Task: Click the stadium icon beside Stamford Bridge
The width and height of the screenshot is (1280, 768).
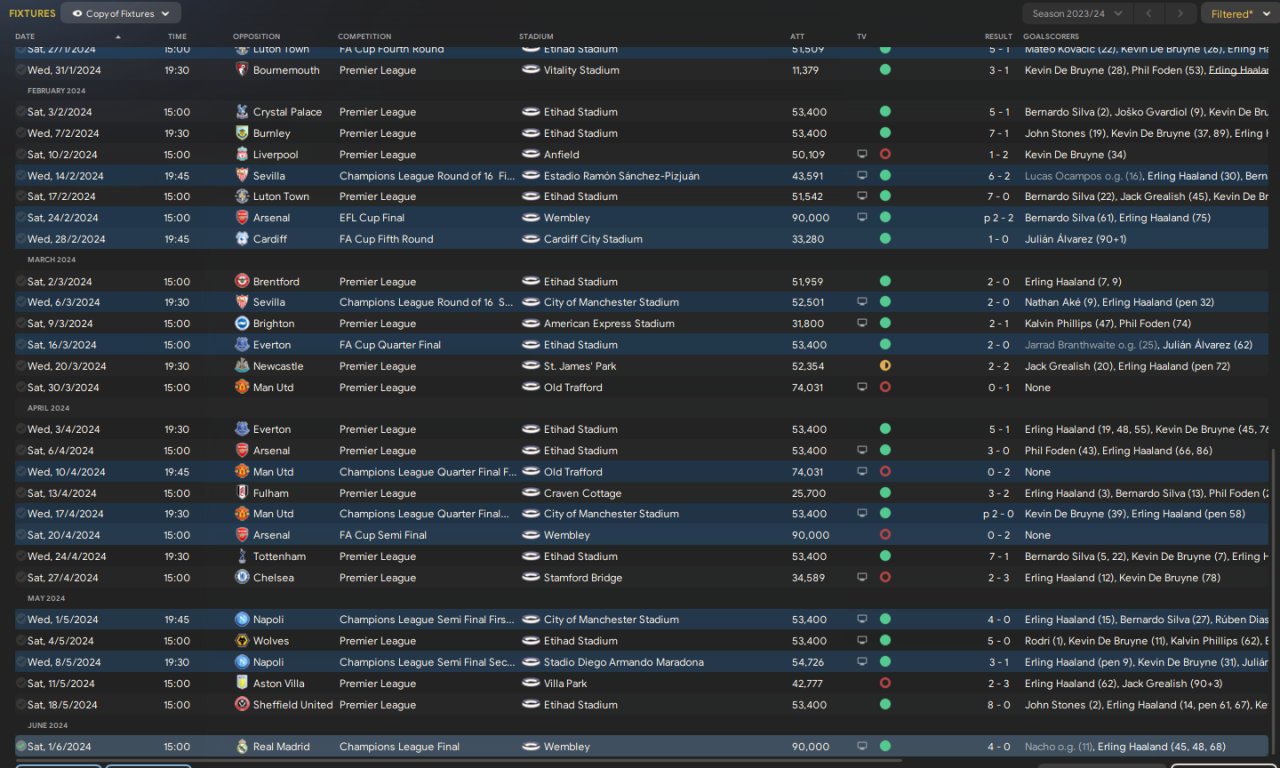Action: 530,578
